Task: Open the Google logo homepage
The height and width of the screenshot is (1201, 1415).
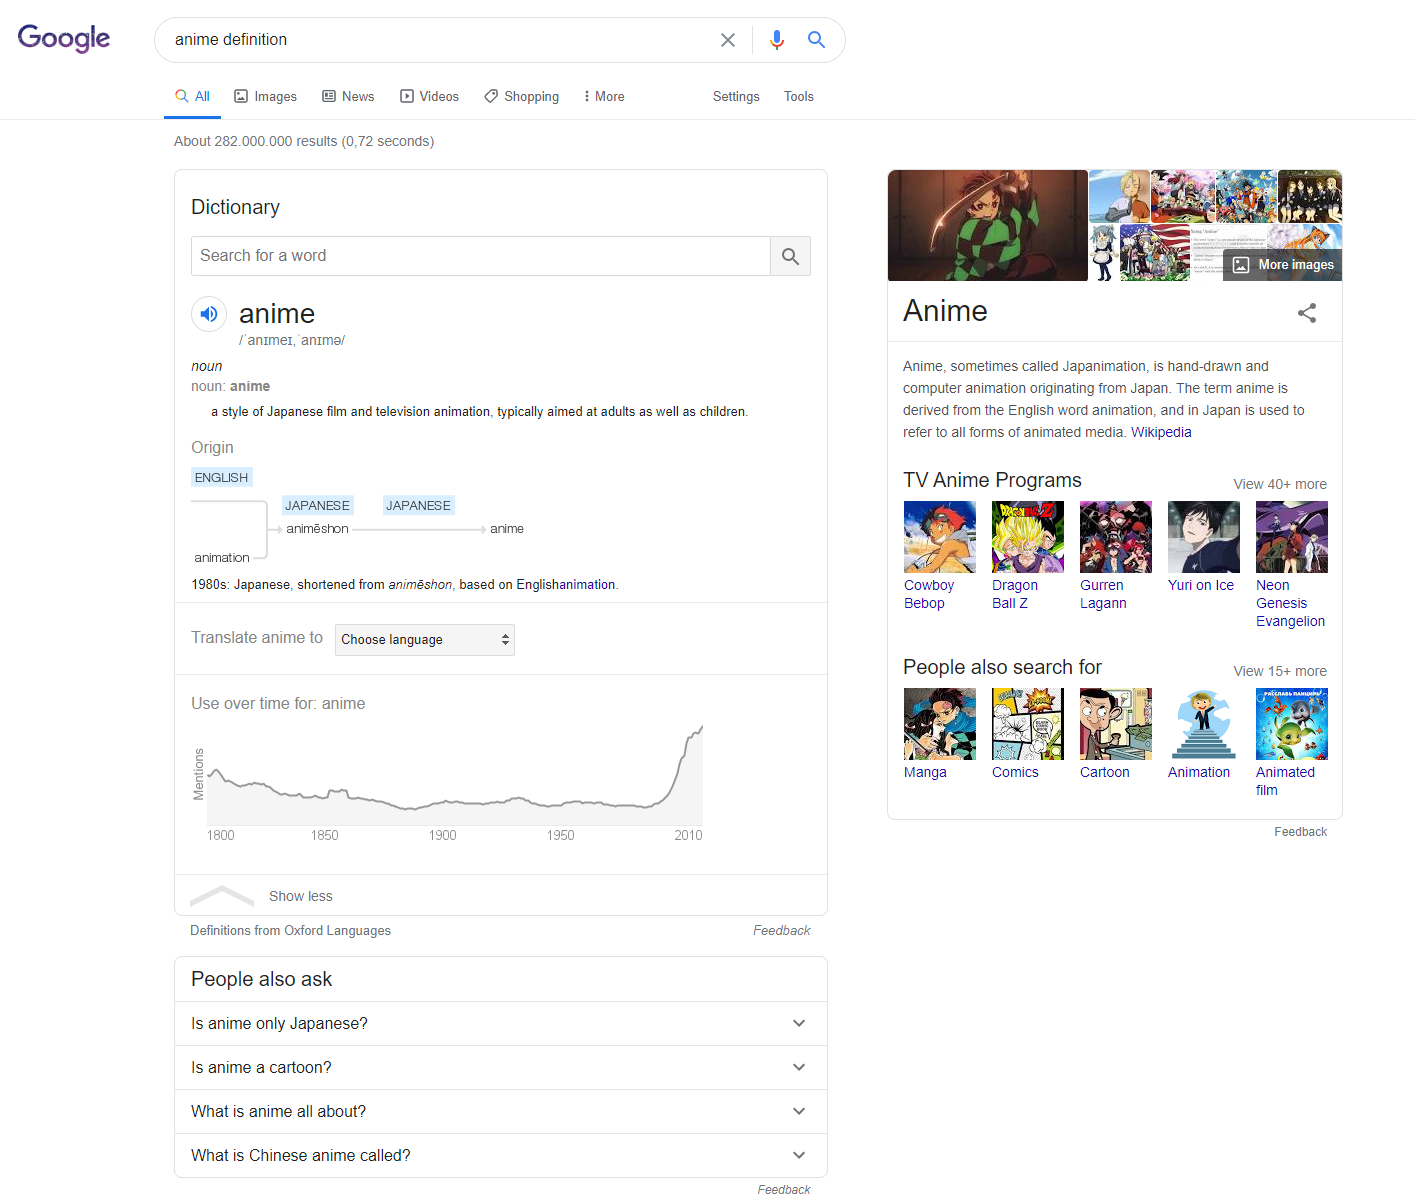Action: [x=64, y=39]
